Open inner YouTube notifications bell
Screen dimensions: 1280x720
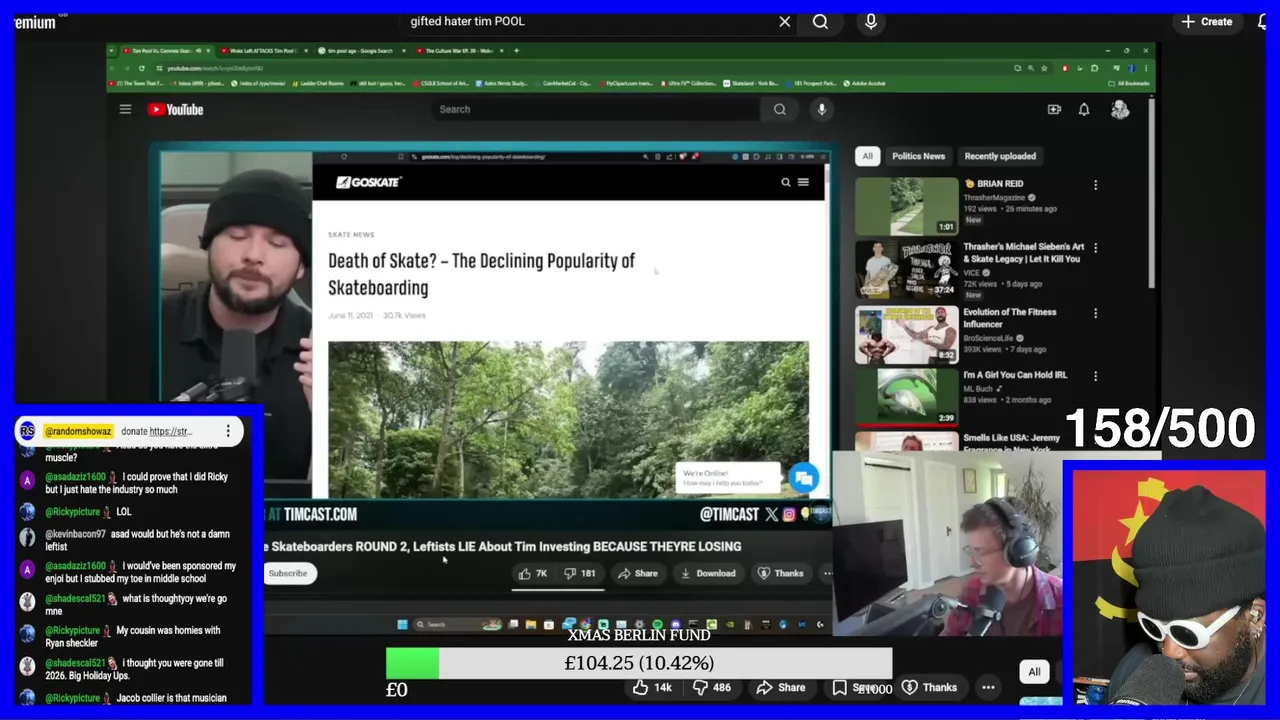(1084, 109)
